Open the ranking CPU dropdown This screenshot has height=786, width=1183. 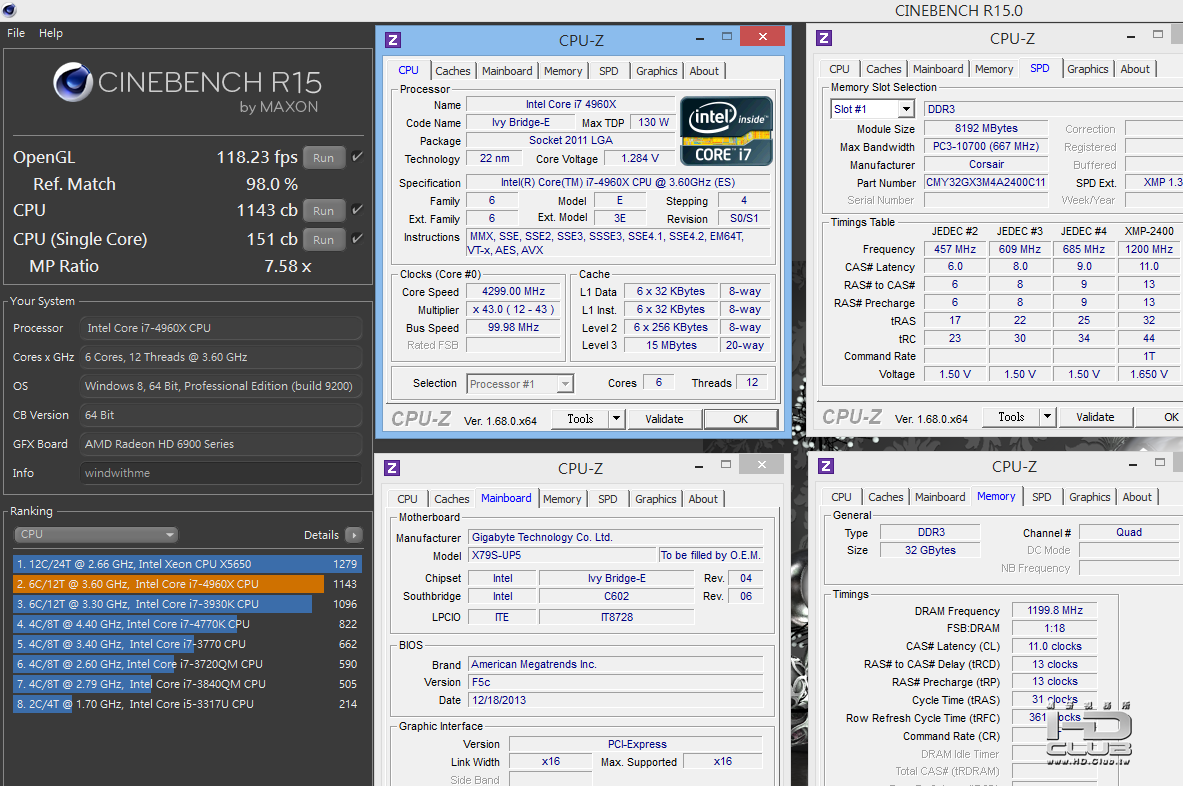(96, 534)
